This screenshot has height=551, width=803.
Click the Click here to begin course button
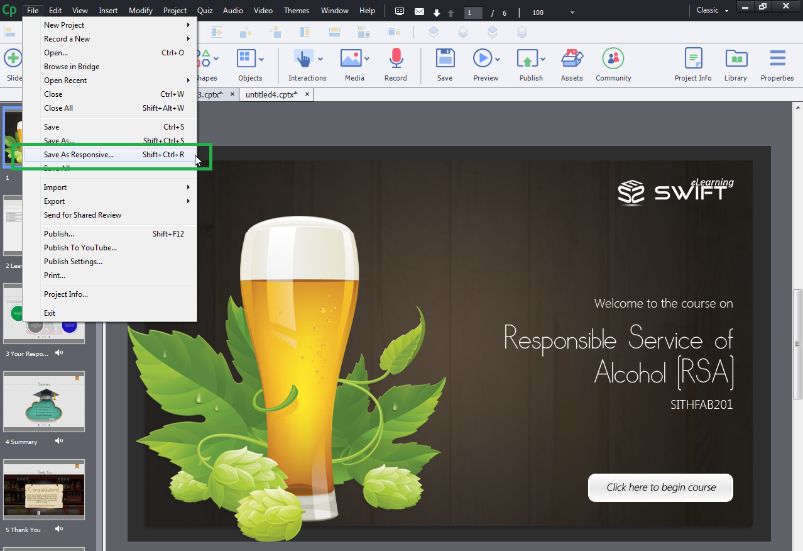pos(660,488)
